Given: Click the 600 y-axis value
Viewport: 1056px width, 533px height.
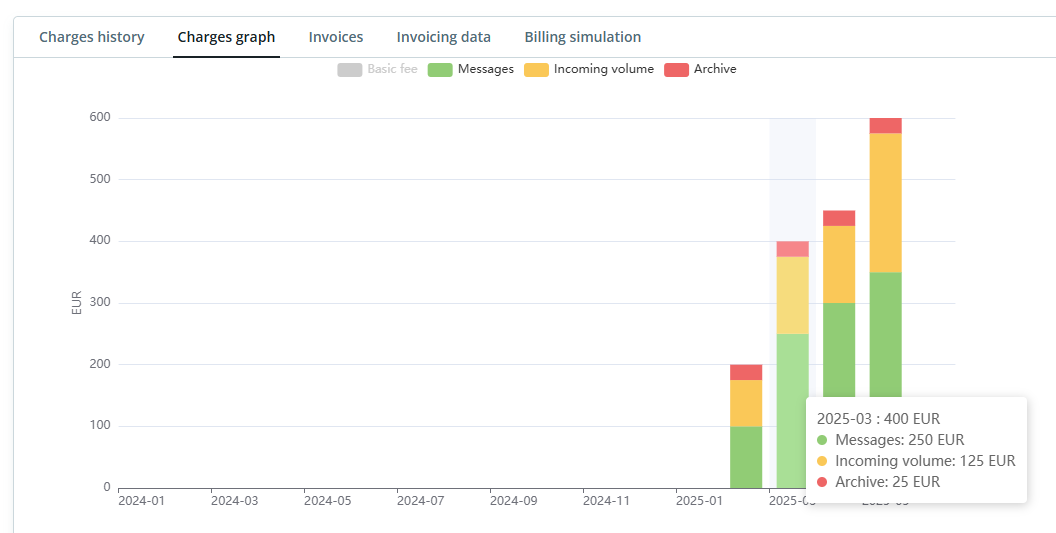Looking at the screenshot, I should [100, 117].
